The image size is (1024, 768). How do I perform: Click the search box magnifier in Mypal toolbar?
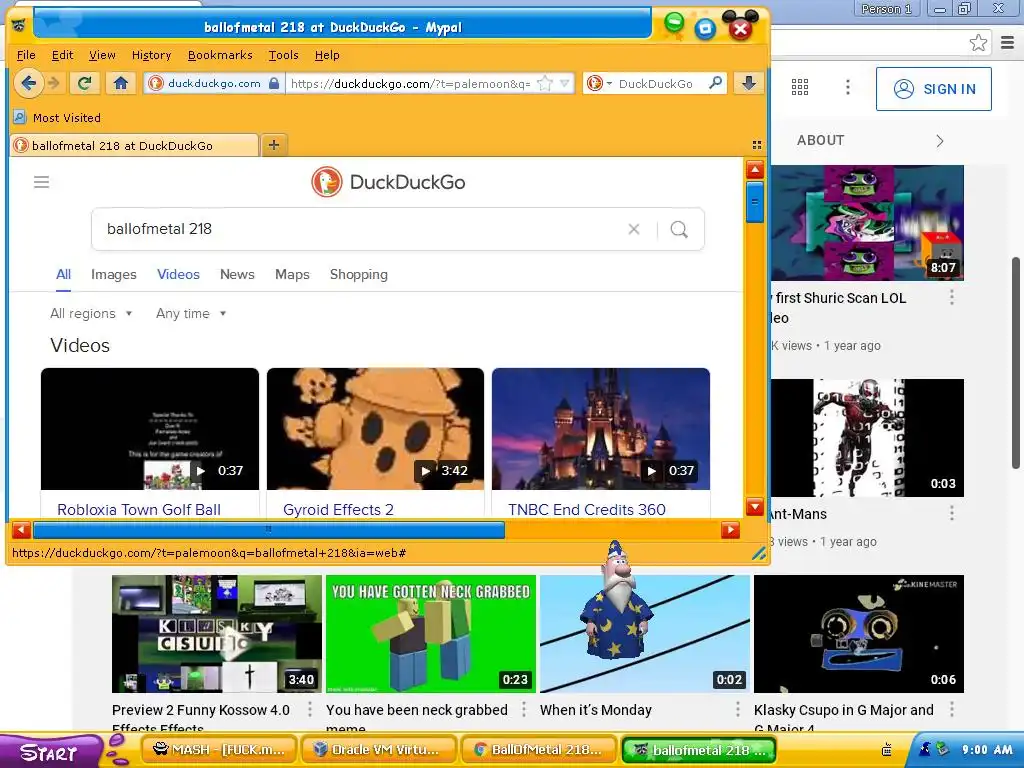point(716,83)
